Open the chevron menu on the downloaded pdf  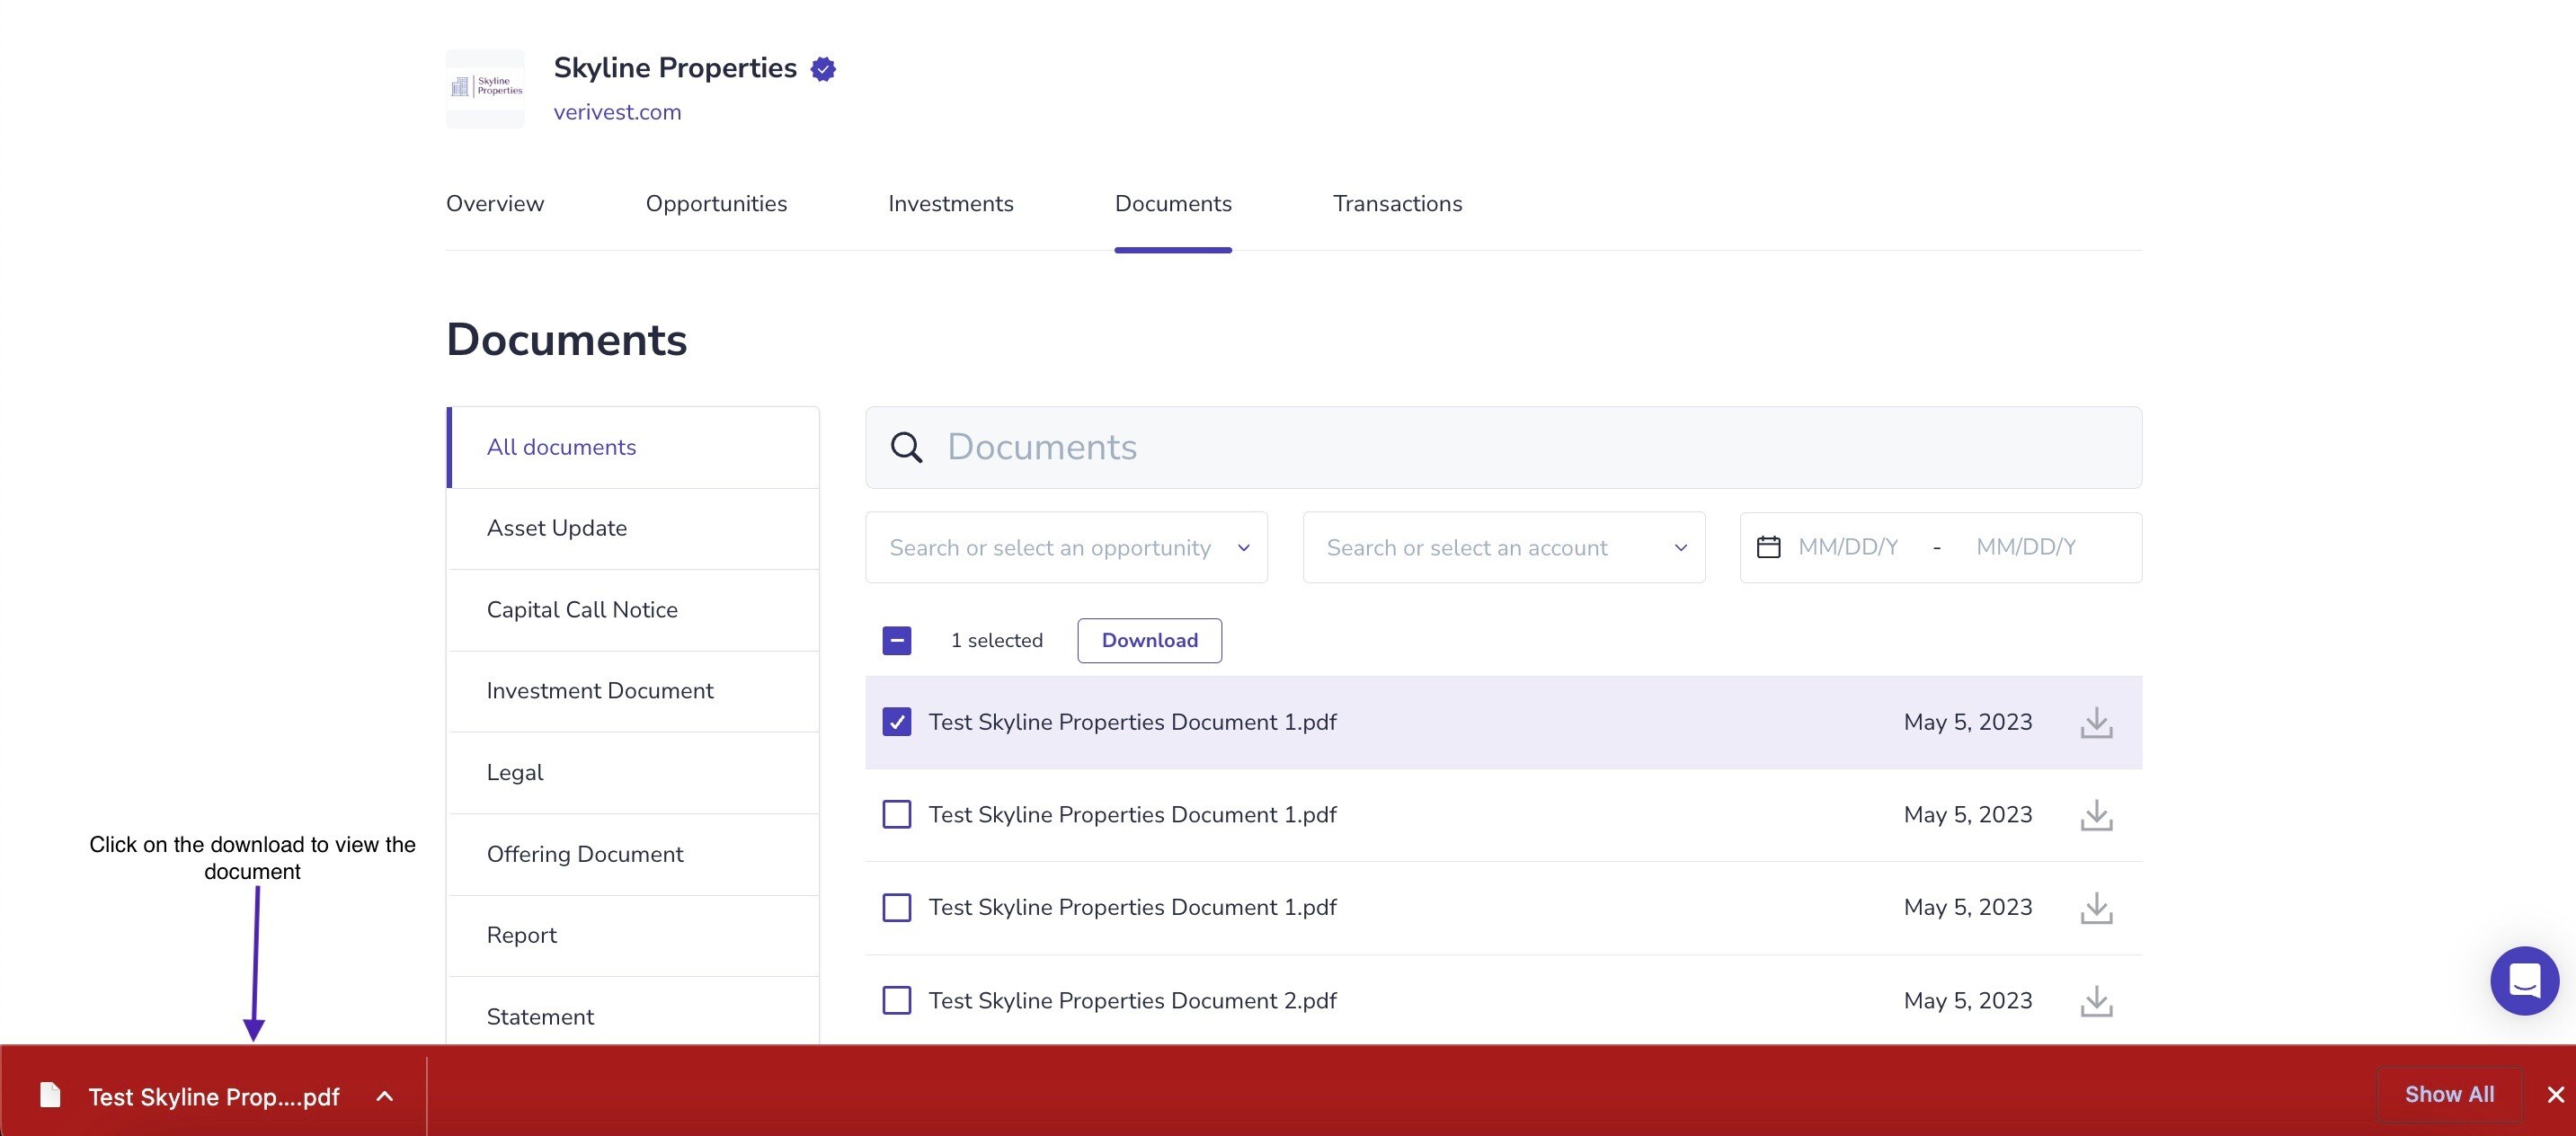coord(384,1096)
